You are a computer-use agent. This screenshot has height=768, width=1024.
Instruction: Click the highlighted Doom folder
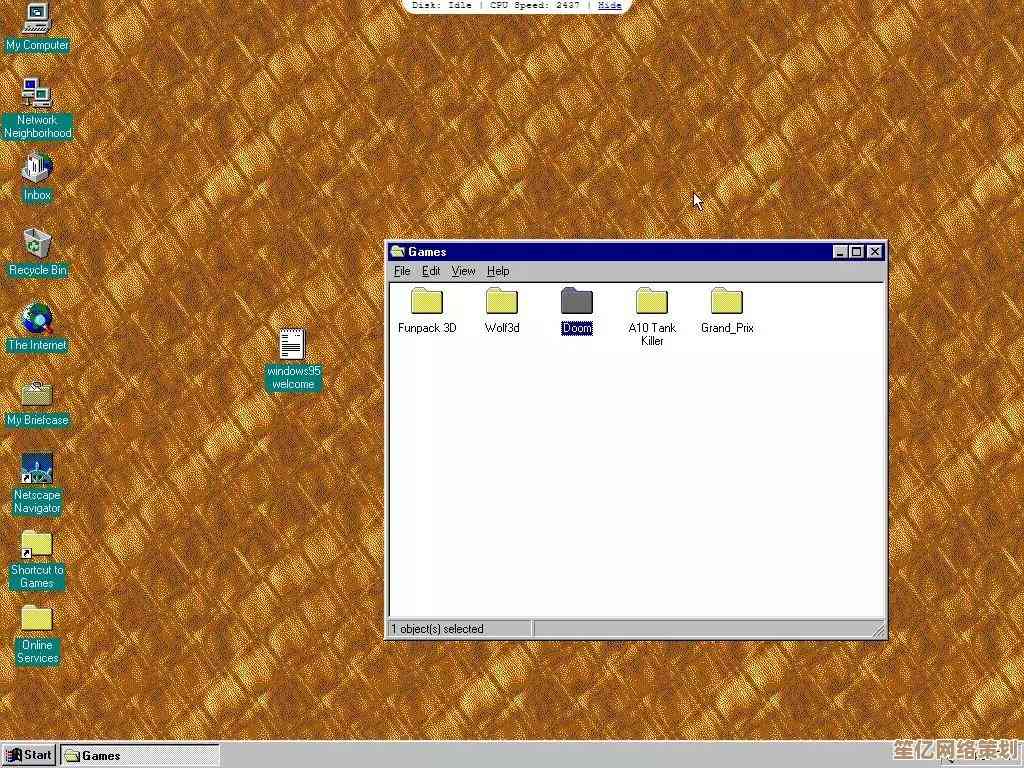pos(577,302)
